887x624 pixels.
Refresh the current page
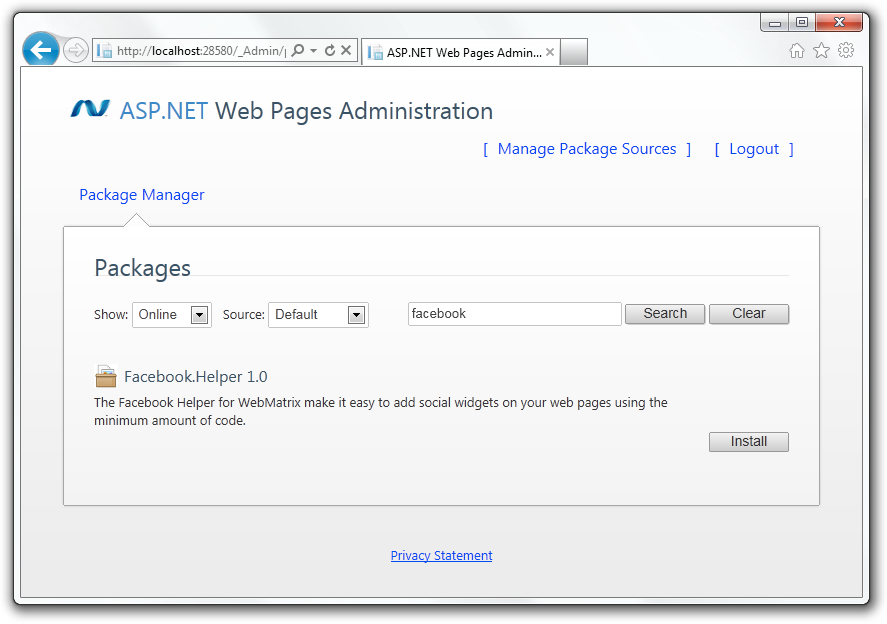pyautogui.click(x=330, y=50)
